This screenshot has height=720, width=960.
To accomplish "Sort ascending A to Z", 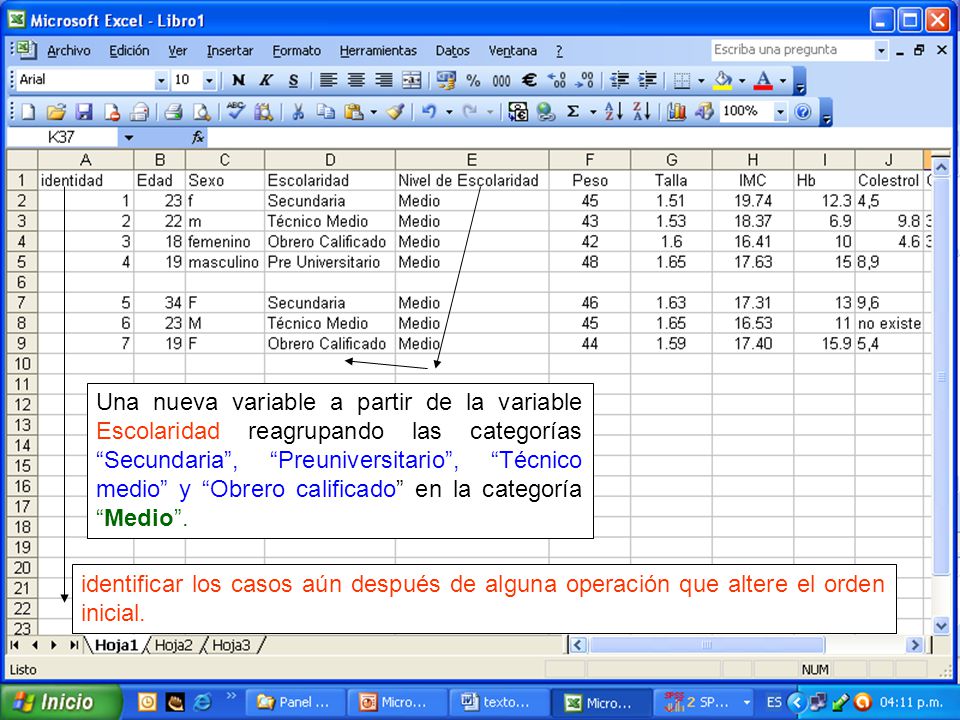I will 613,112.
